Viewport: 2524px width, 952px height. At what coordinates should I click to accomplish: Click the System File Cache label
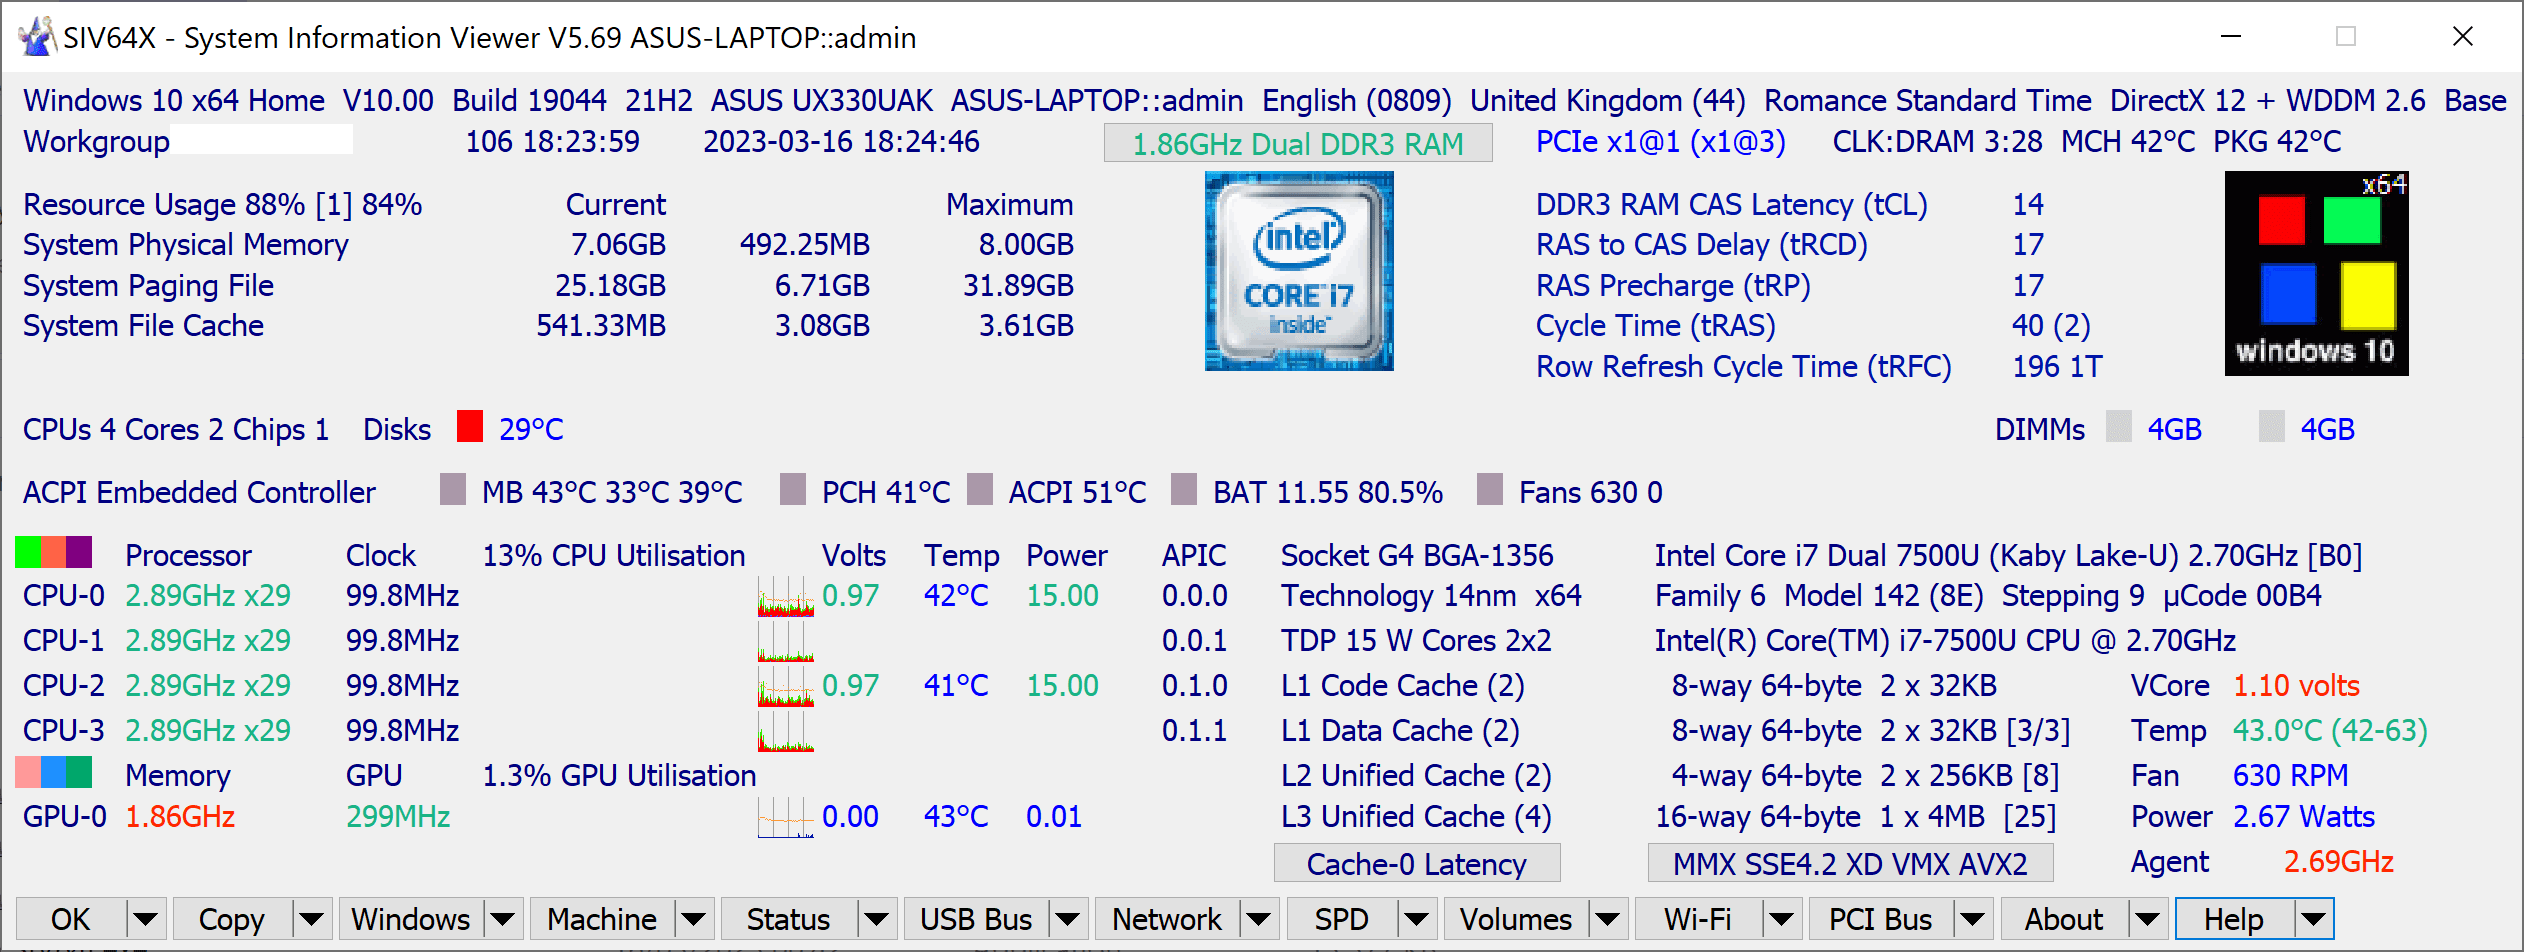143,326
